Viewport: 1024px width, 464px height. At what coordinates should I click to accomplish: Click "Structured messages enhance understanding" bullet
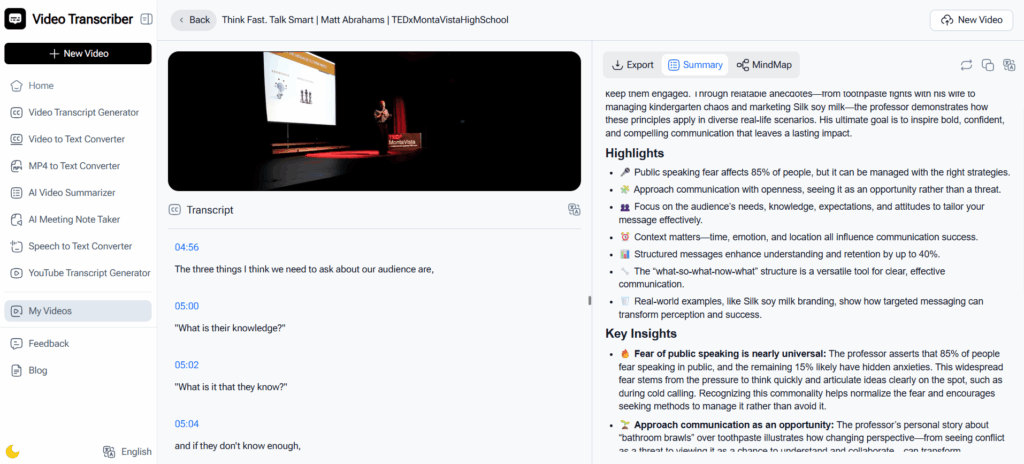[x=779, y=254]
